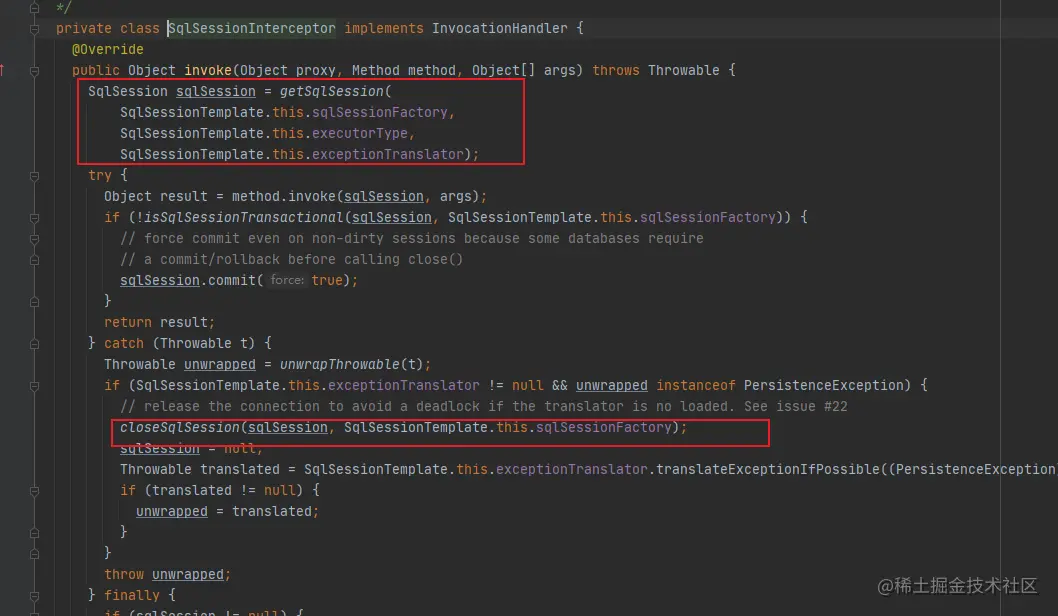
Task: Click translateExceptionIfPossible method call
Action: coord(768,469)
